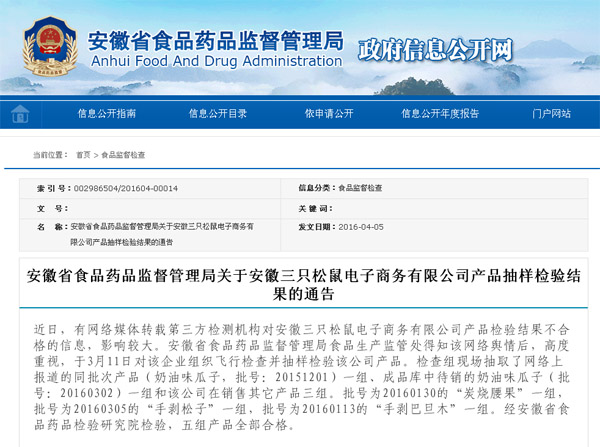
Task: Click the 当前位置 label
Action: (x=50, y=155)
